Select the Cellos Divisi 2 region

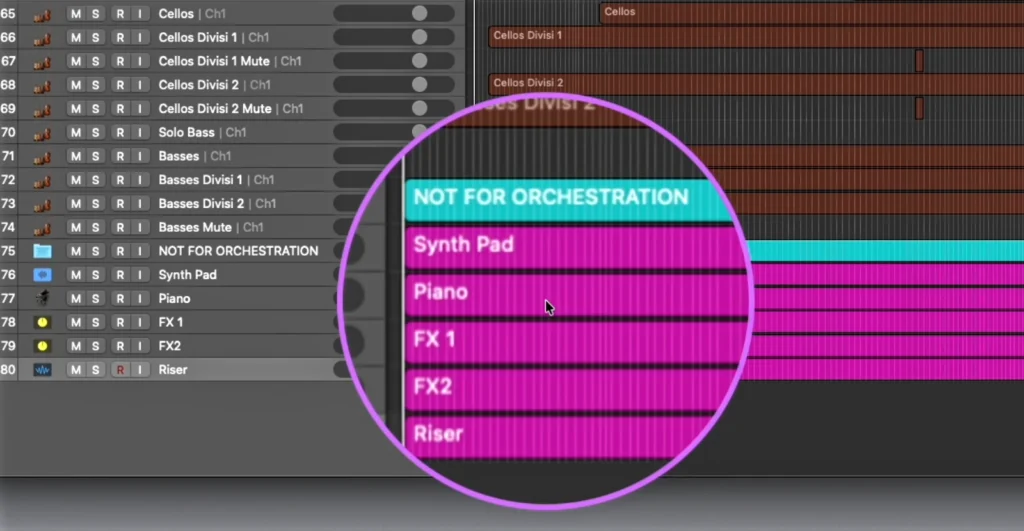pos(756,85)
